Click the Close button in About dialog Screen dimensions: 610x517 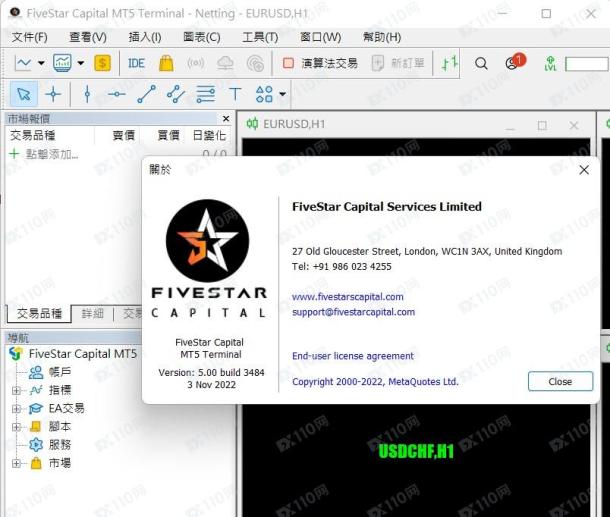[560, 381]
